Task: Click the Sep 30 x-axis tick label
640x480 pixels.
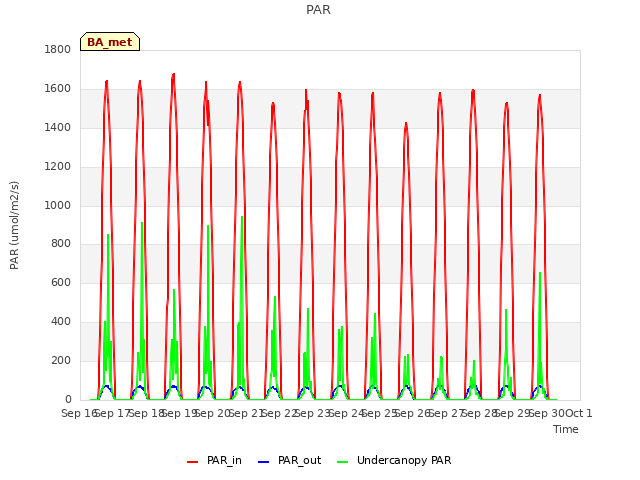Action: 547,413
